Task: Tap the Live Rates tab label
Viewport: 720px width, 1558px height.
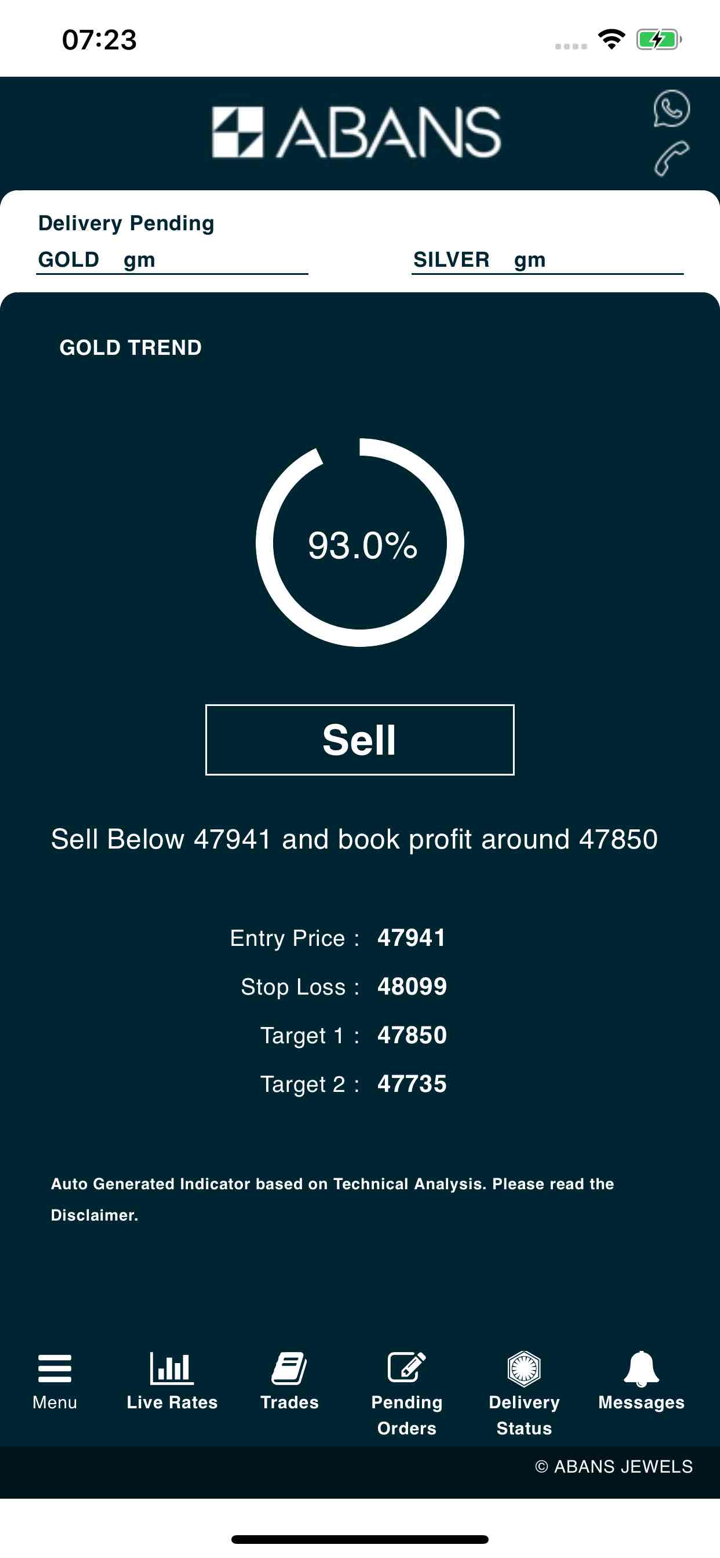Action: (x=172, y=1402)
